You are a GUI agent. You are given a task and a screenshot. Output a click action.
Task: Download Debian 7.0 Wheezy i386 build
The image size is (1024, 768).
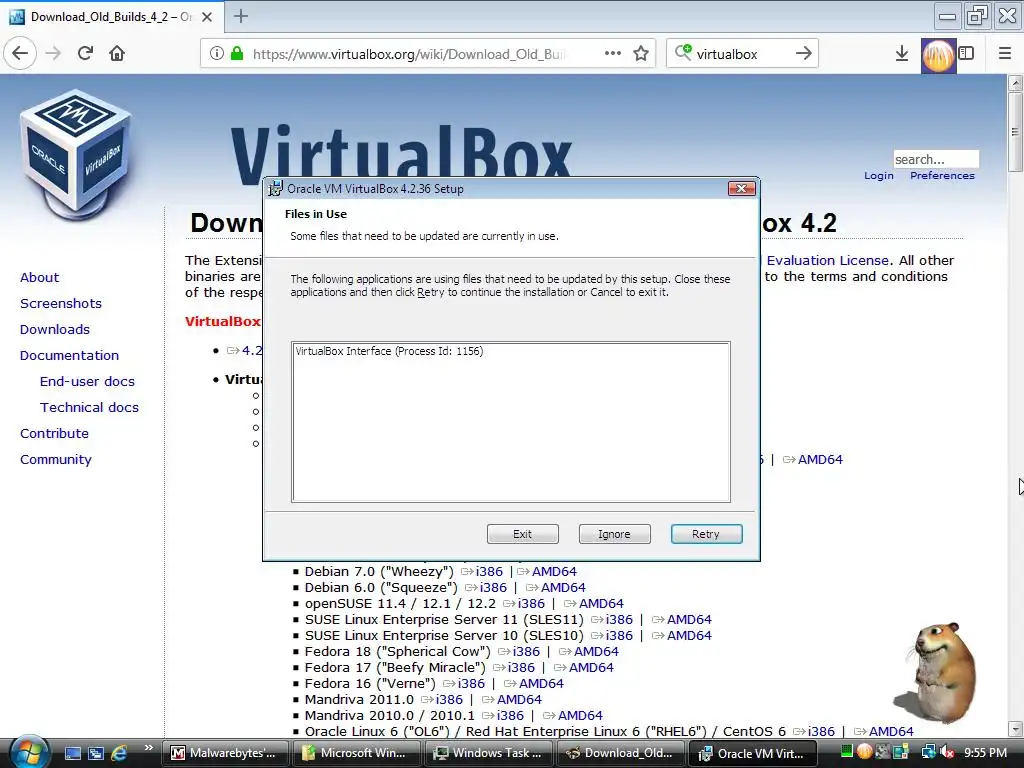point(489,571)
